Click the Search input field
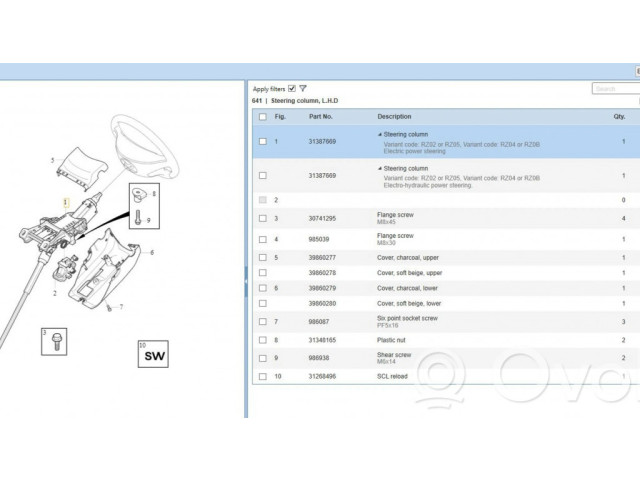This screenshot has height=480, width=640. click(615, 89)
